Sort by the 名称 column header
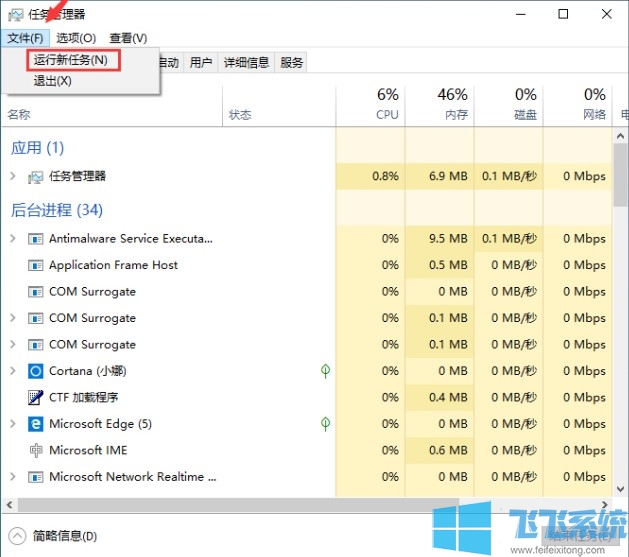 tap(19, 115)
